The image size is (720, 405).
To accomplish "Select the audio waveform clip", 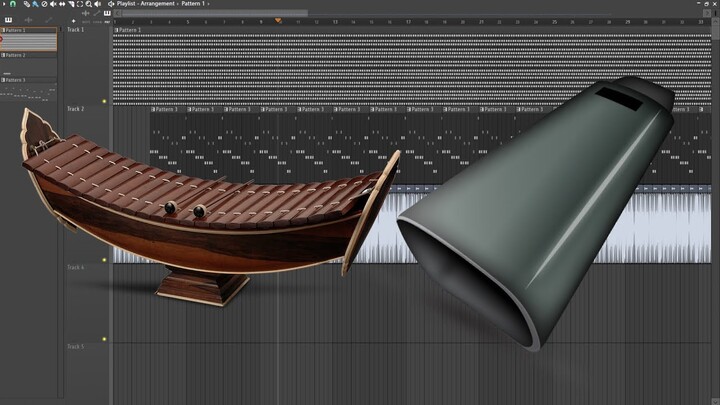I will [x=412, y=225].
